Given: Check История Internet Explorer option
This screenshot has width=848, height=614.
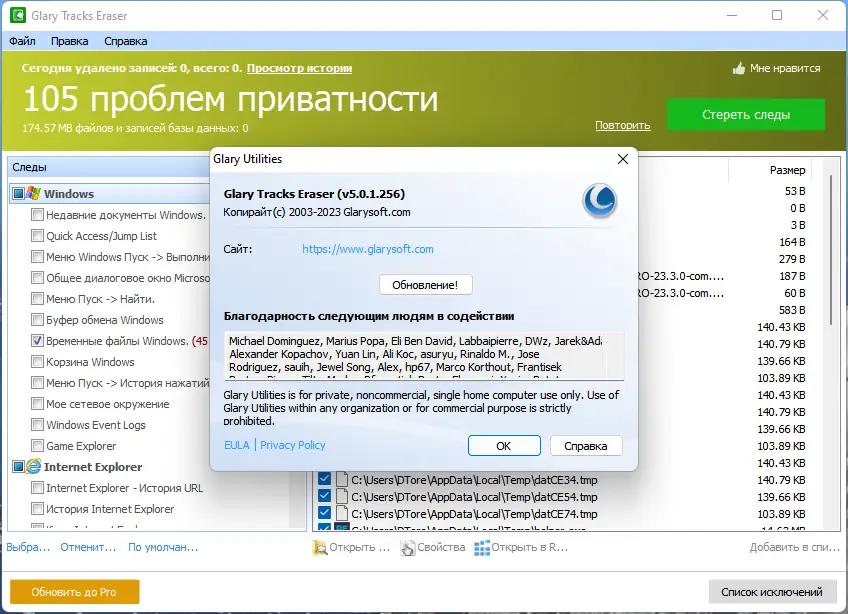Looking at the screenshot, I should tap(37, 509).
